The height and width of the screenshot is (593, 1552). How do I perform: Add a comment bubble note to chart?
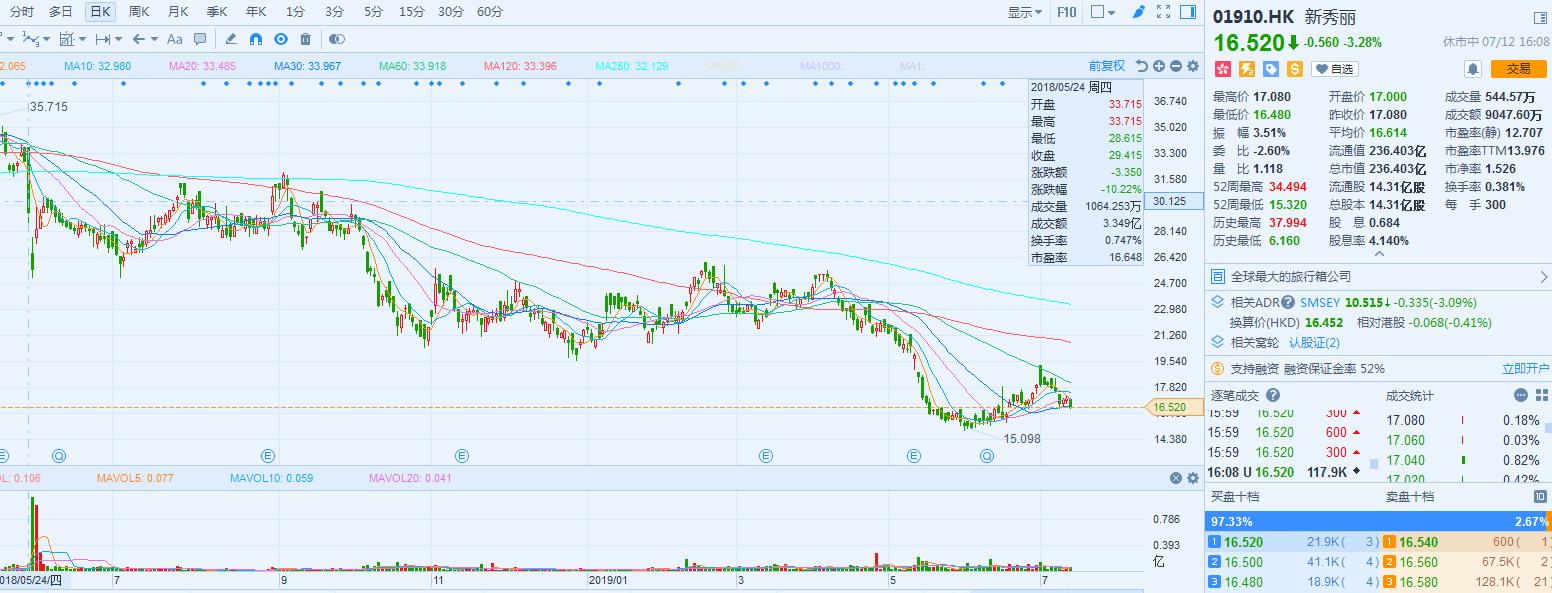tap(200, 40)
